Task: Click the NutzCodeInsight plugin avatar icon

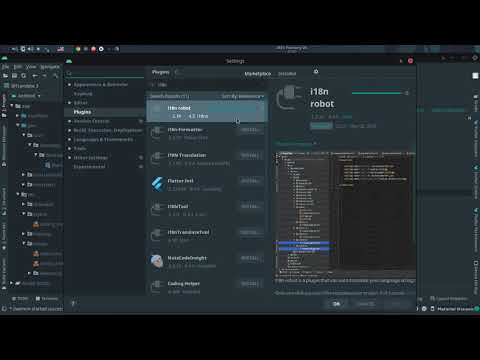Action: [157, 261]
